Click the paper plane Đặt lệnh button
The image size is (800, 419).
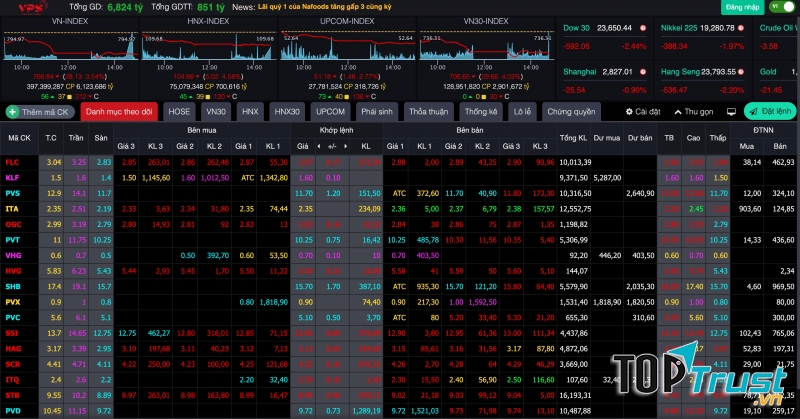point(768,112)
